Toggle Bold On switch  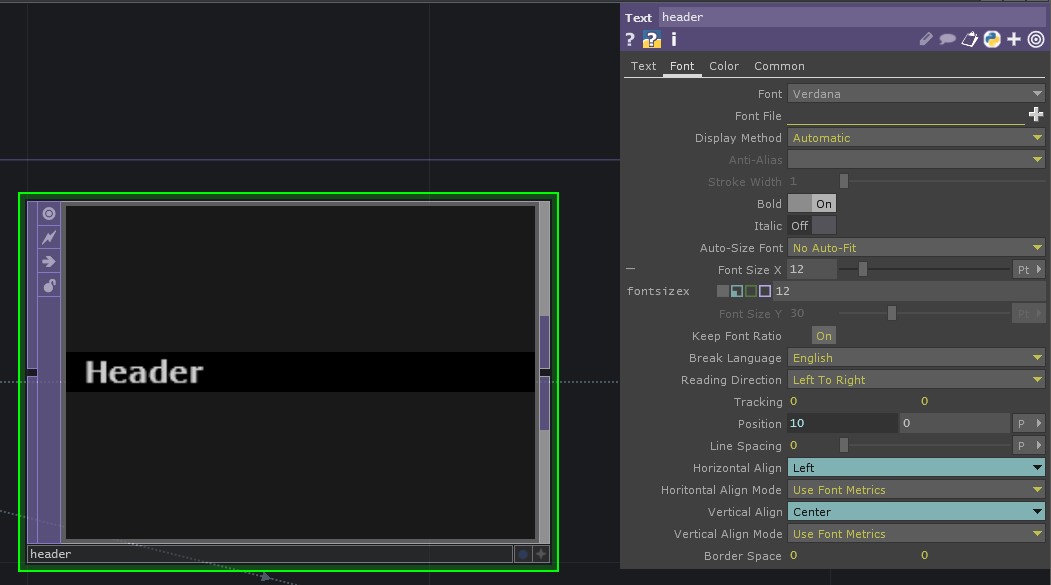pos(812,204)
